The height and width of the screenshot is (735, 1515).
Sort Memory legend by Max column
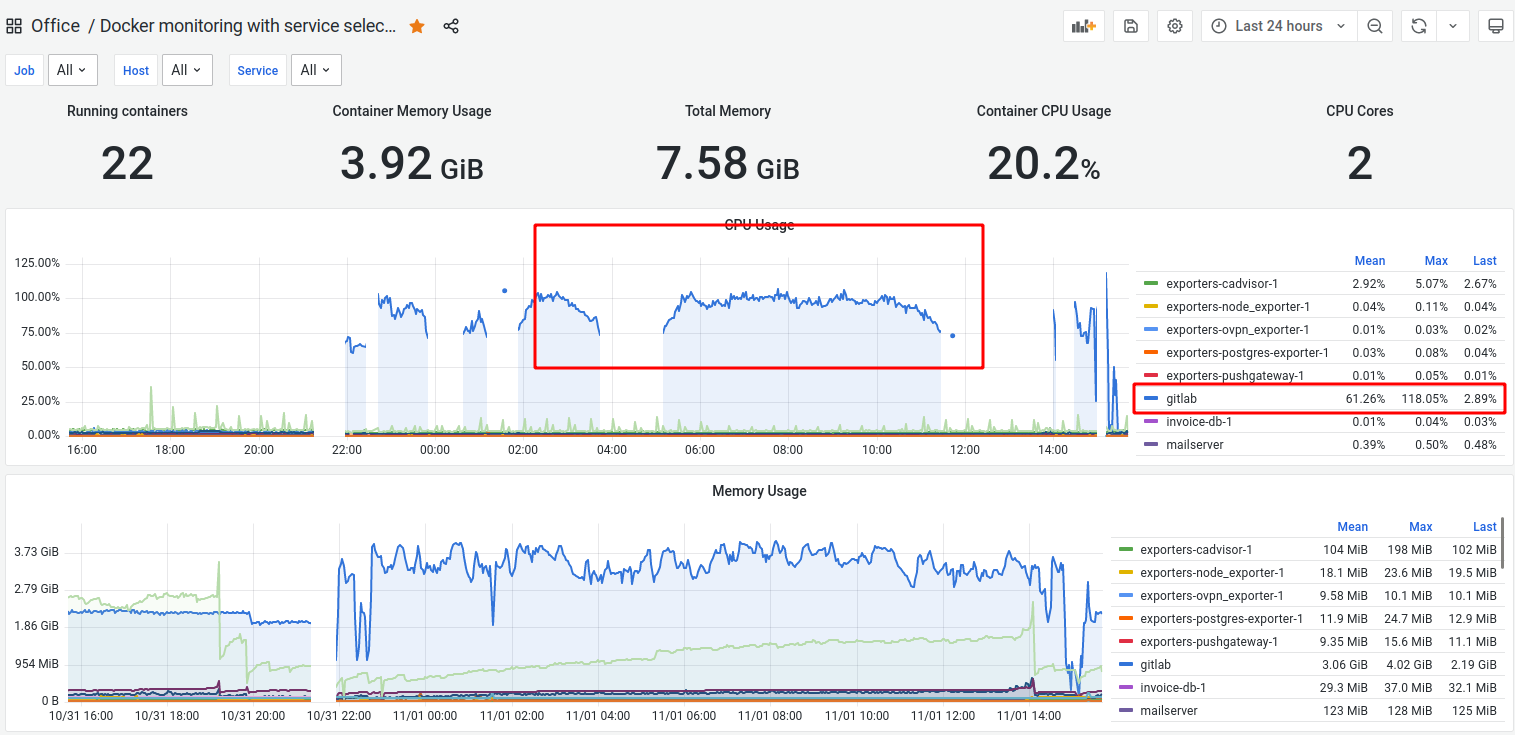[1421, 527]
